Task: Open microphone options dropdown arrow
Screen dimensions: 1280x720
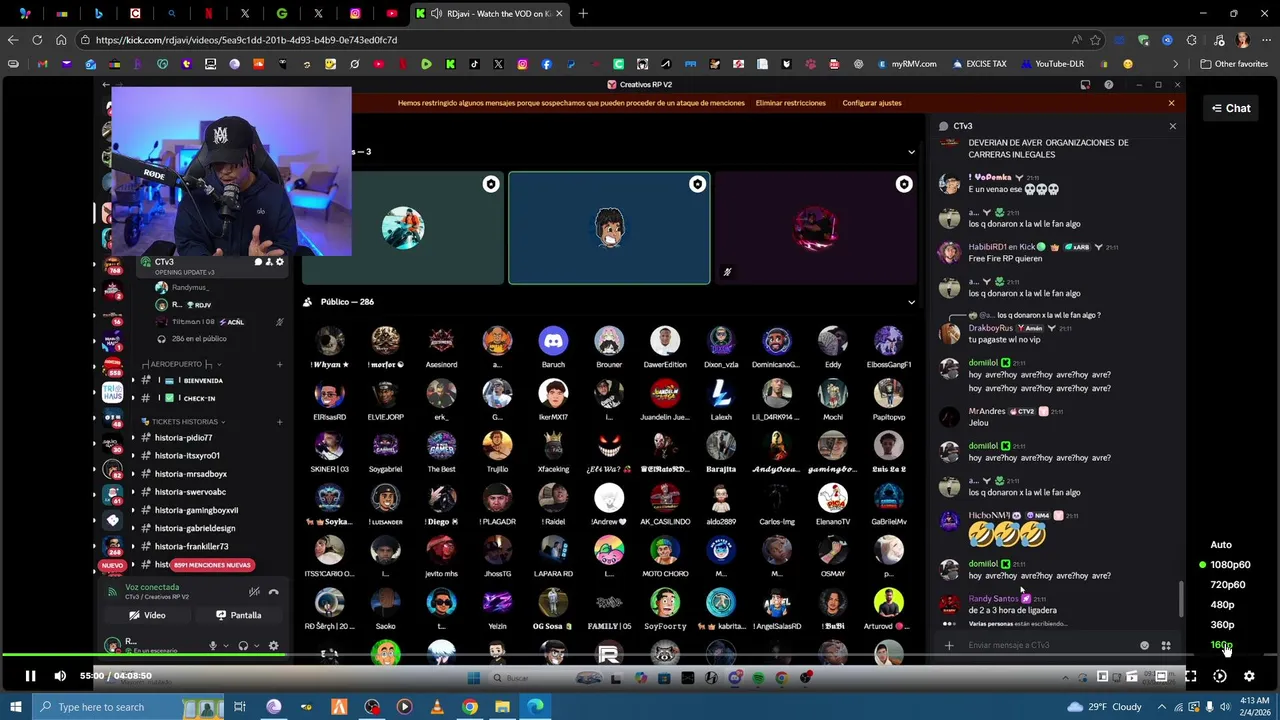Action: 225,646
